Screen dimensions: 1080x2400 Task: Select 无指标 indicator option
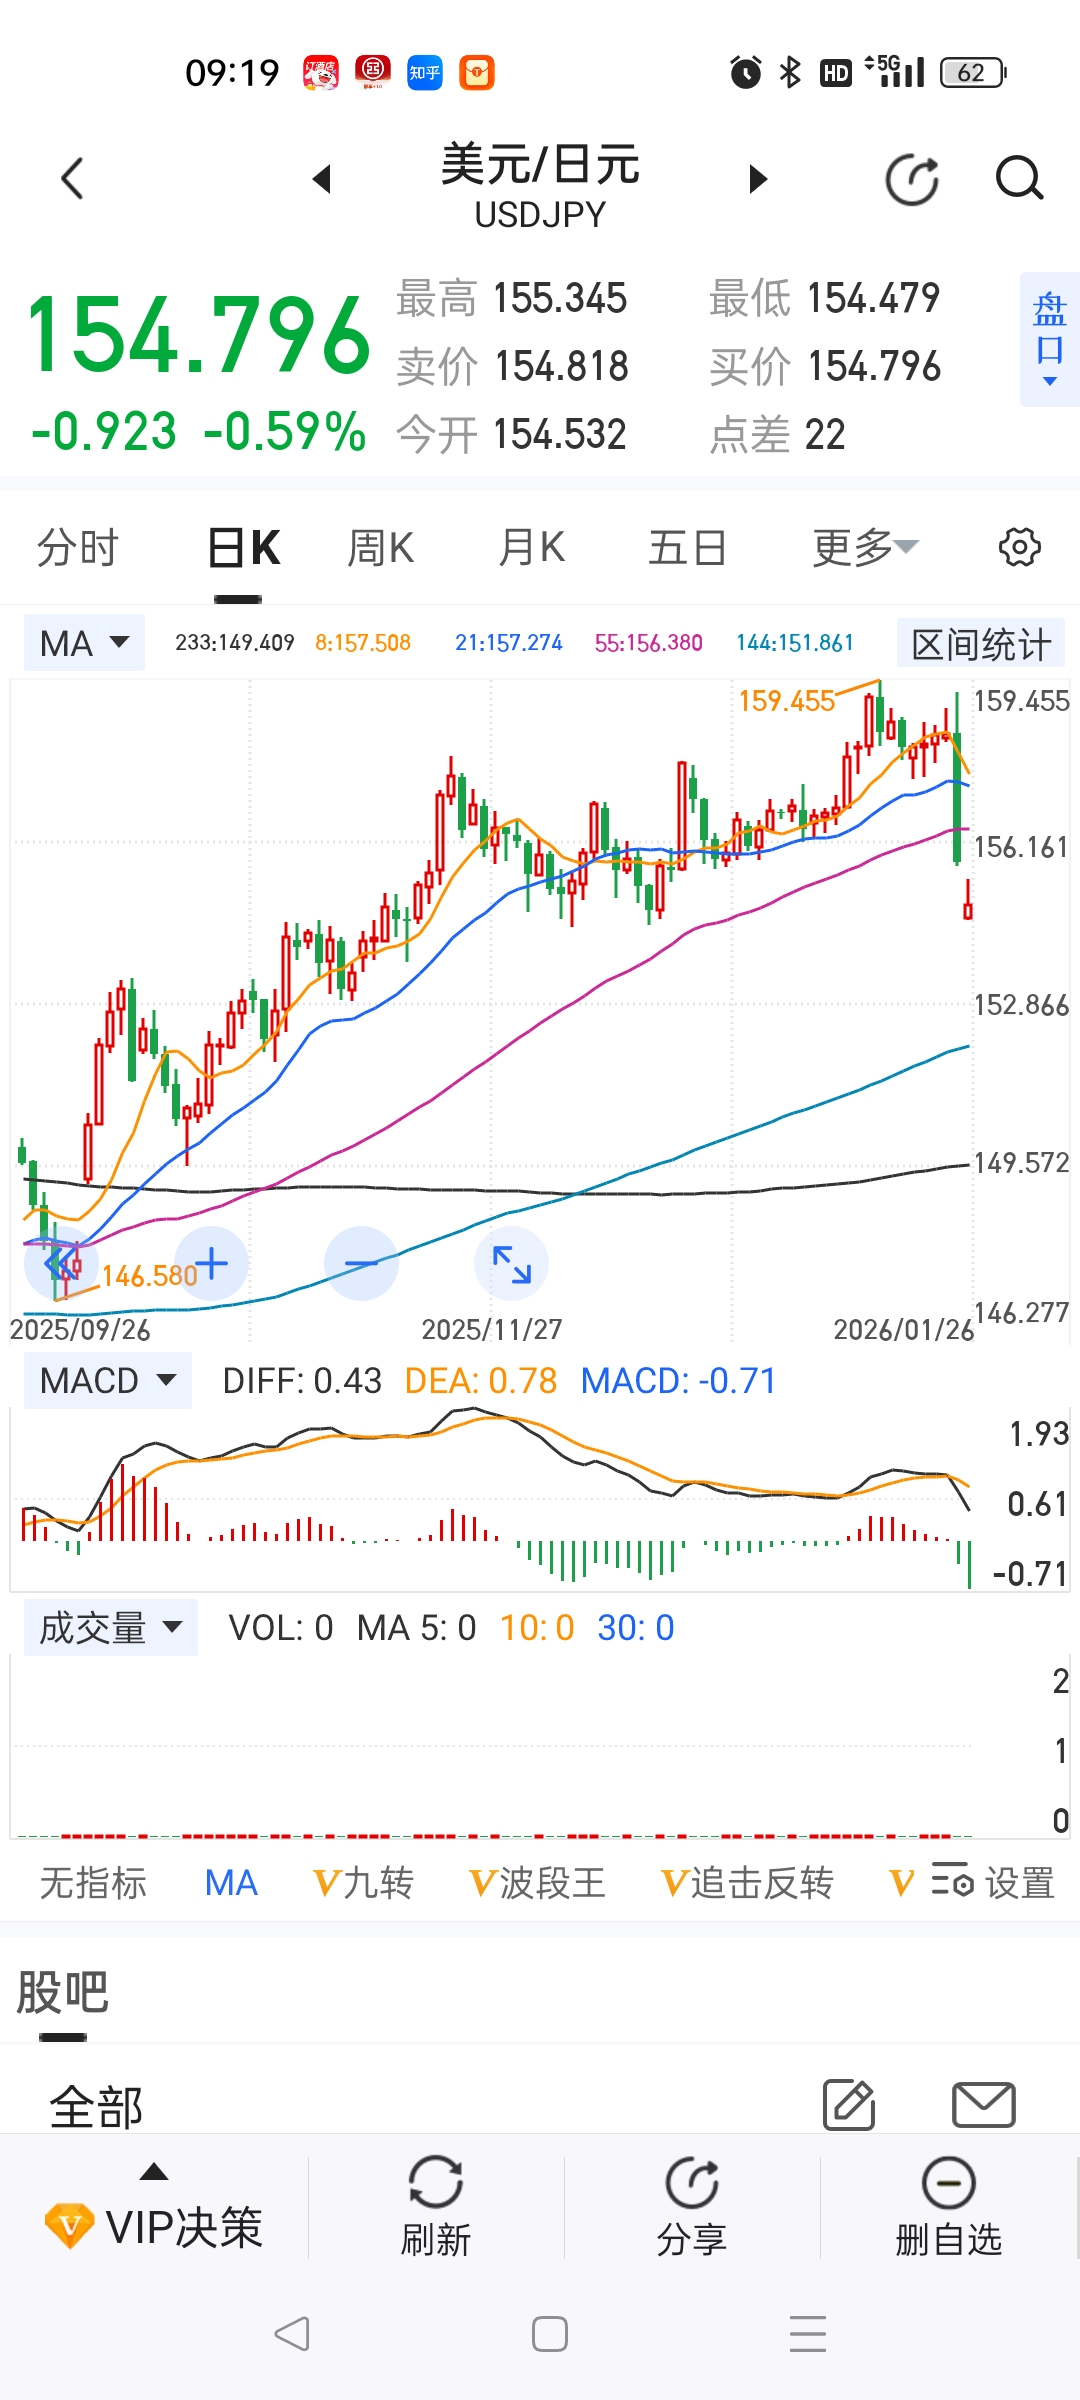(93, 1883)
